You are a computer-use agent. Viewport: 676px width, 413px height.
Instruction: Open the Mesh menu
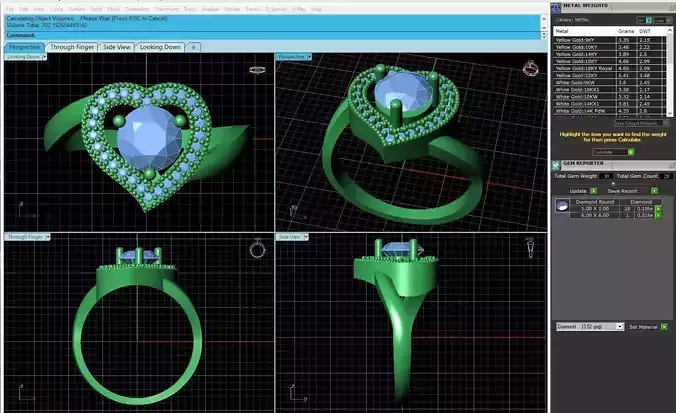[x=114, y=9]
